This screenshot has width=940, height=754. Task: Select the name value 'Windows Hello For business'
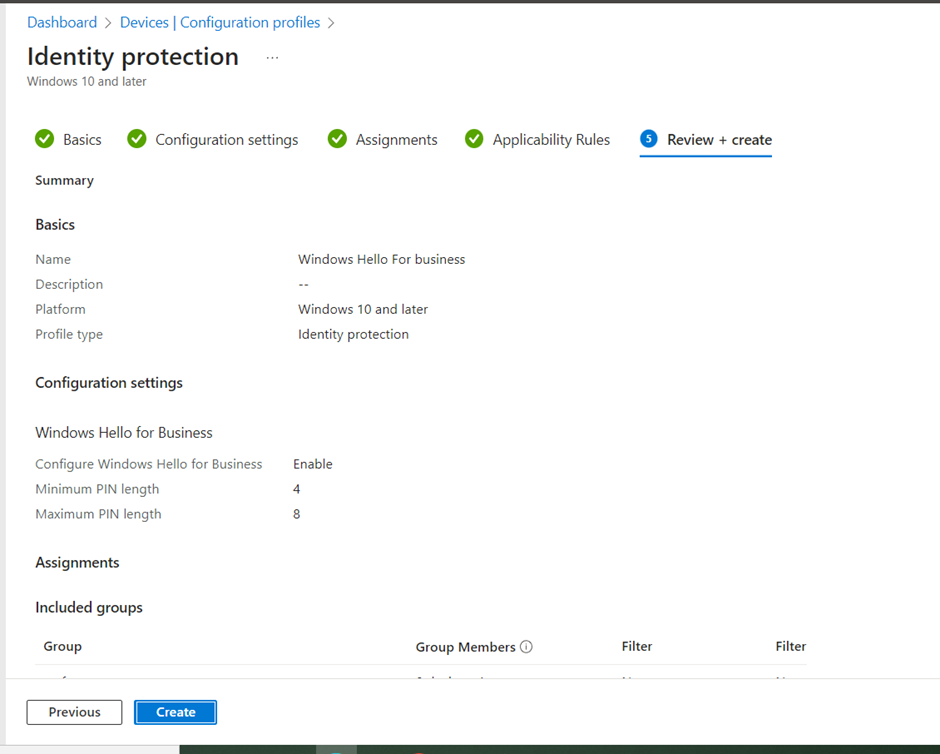click(x=381, y=260)
